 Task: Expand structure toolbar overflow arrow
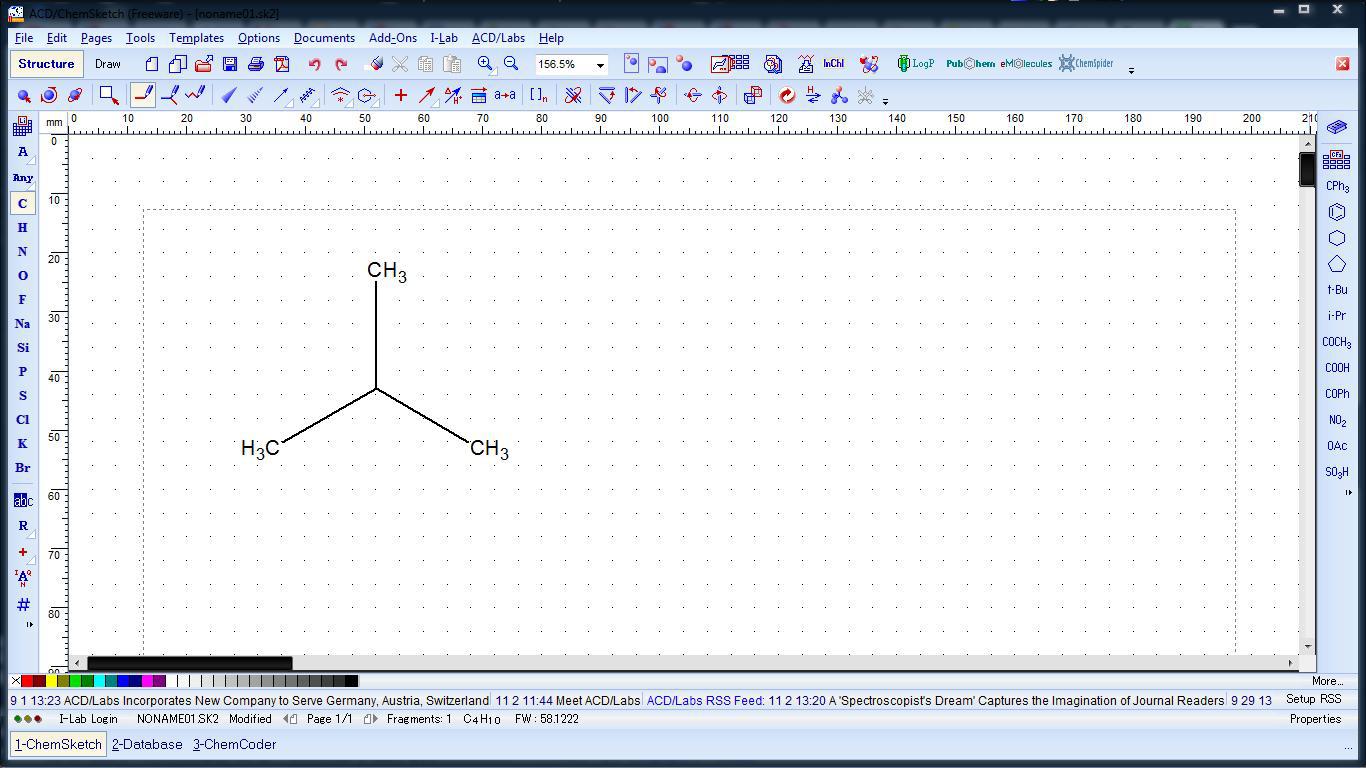tap(886, 101)
